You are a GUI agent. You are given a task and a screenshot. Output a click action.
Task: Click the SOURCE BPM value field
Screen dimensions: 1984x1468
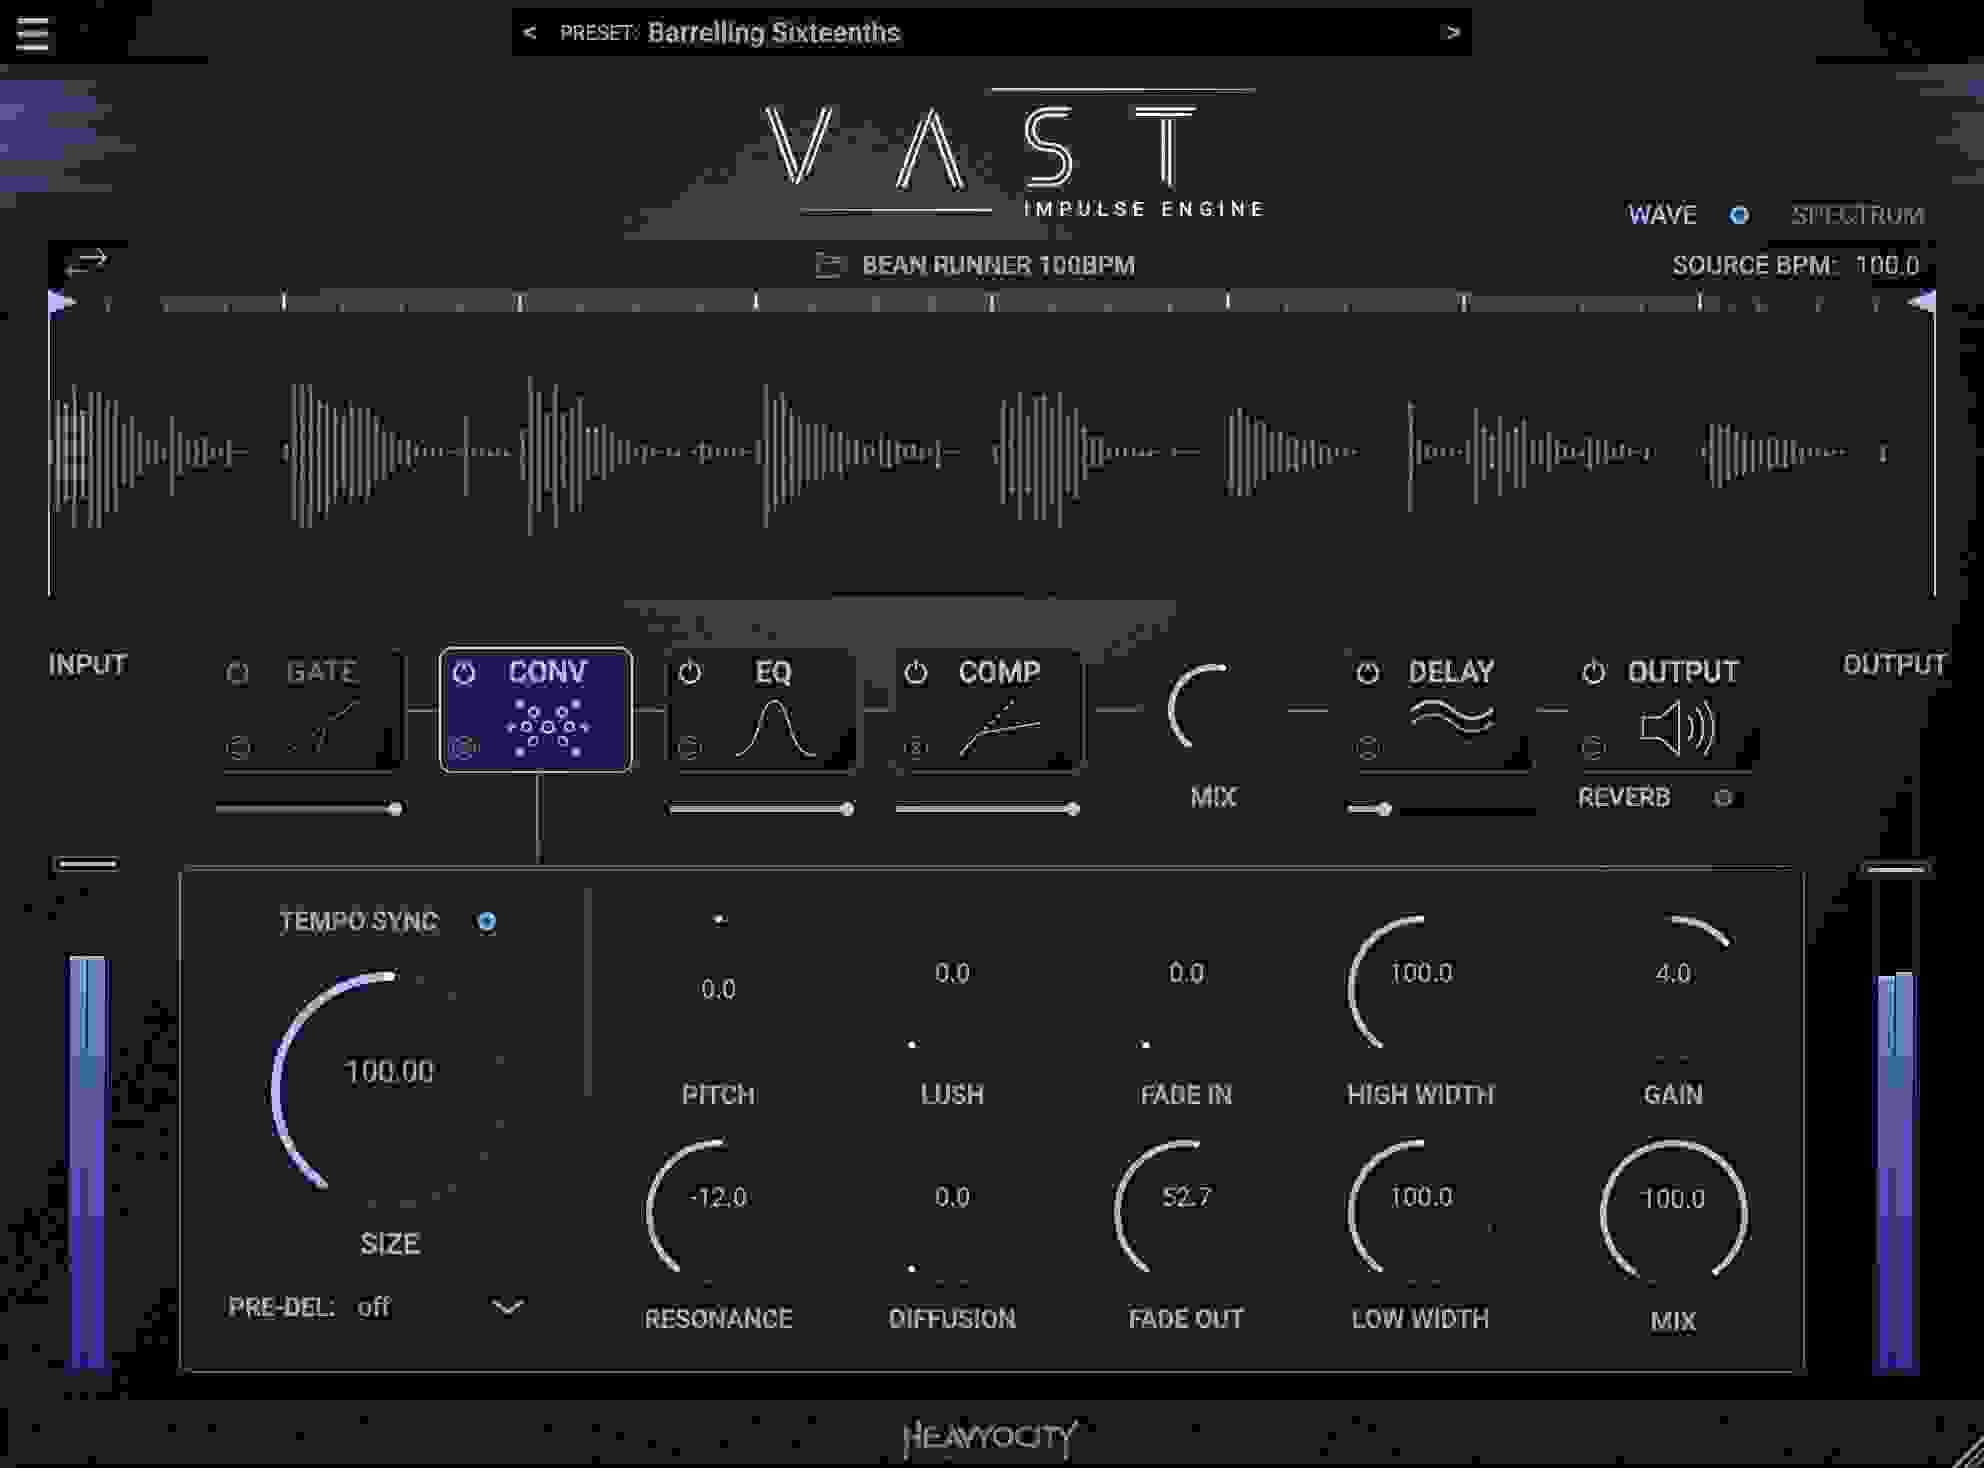tap(1888, 266)
